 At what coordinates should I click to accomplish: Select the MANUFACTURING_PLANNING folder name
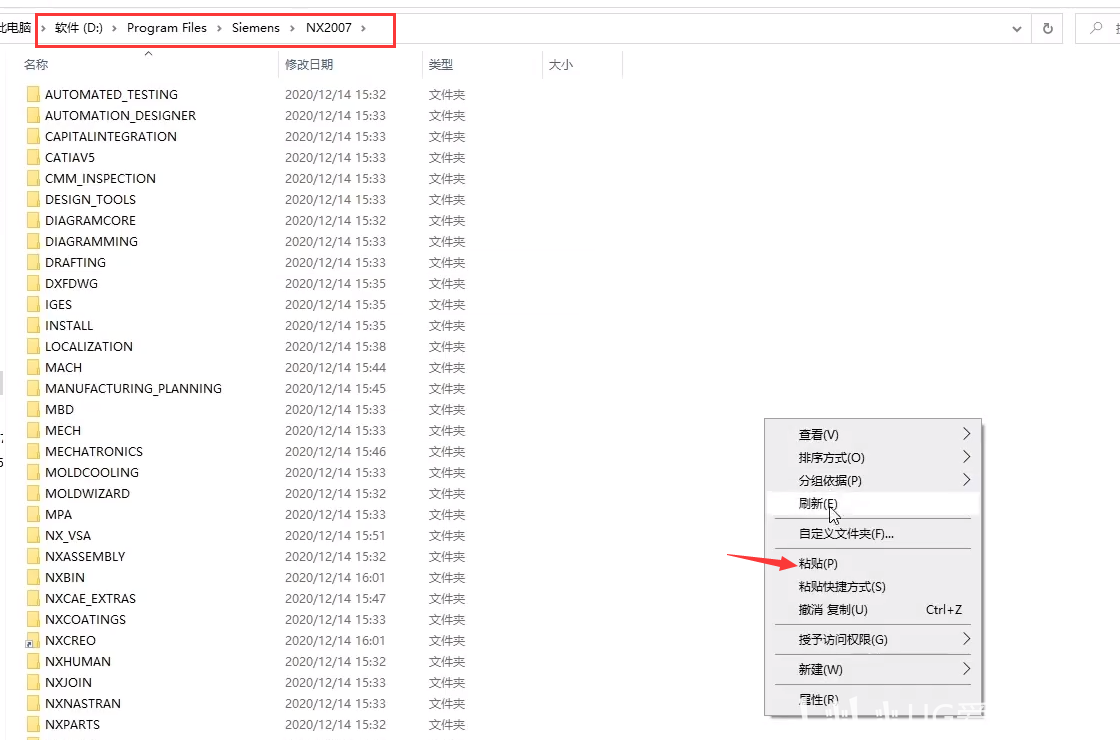(133, 389)
